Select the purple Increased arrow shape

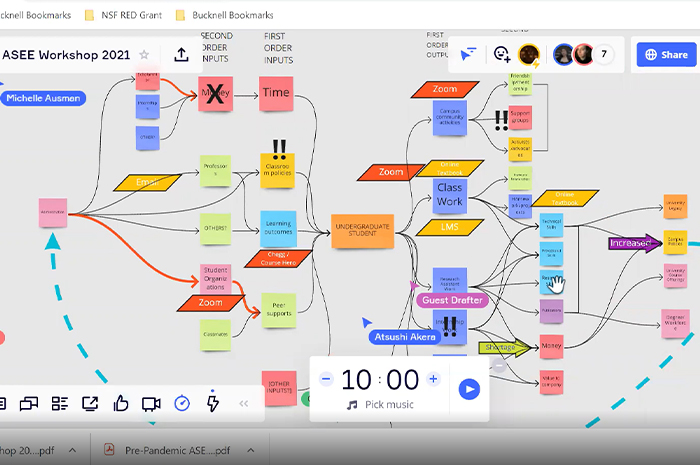coord(635,243)
